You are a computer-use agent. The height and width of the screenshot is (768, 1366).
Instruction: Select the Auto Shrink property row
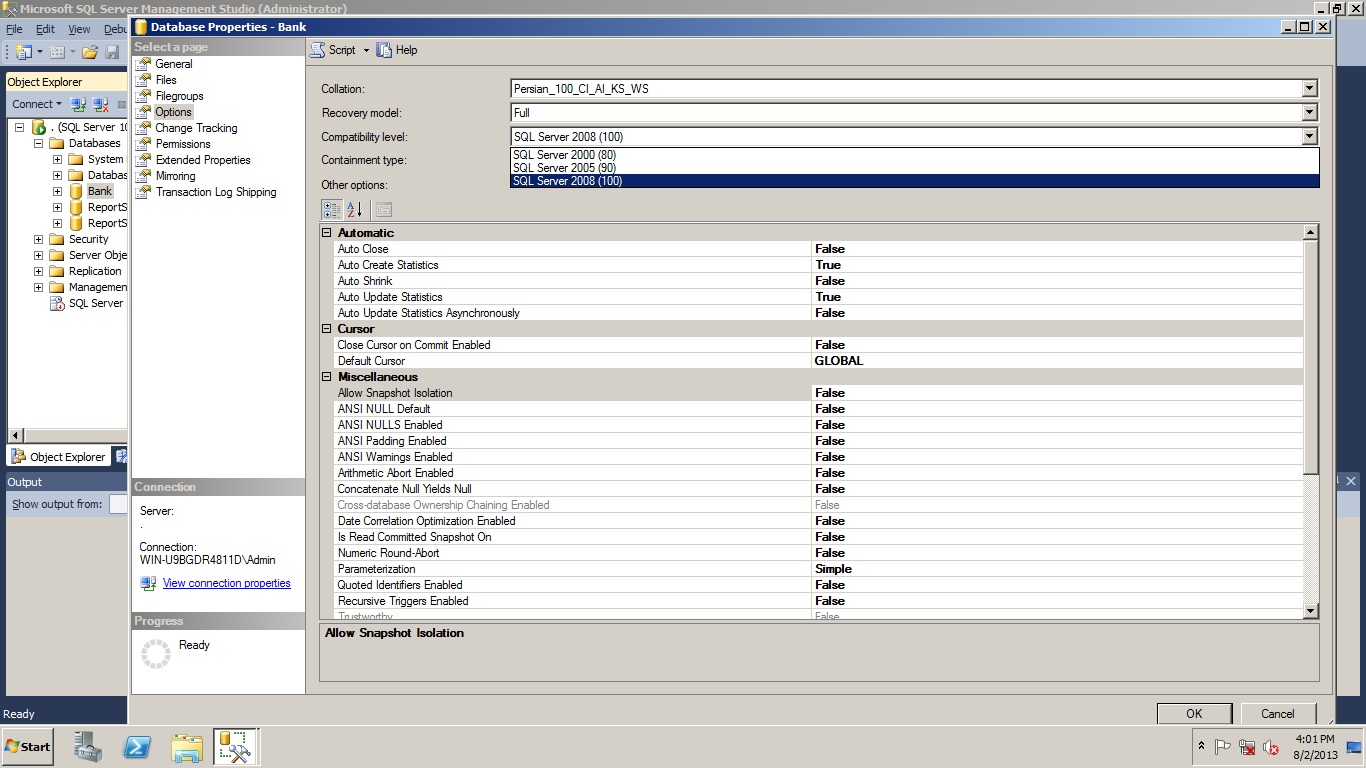tap(365, 281)
